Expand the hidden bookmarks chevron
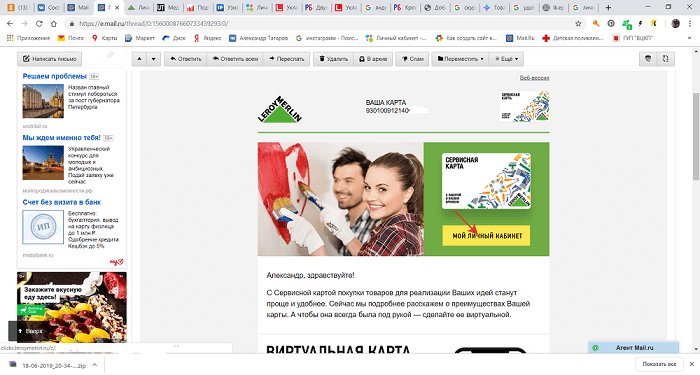Screen dimensions: 700x375 [x=689, y=38]
